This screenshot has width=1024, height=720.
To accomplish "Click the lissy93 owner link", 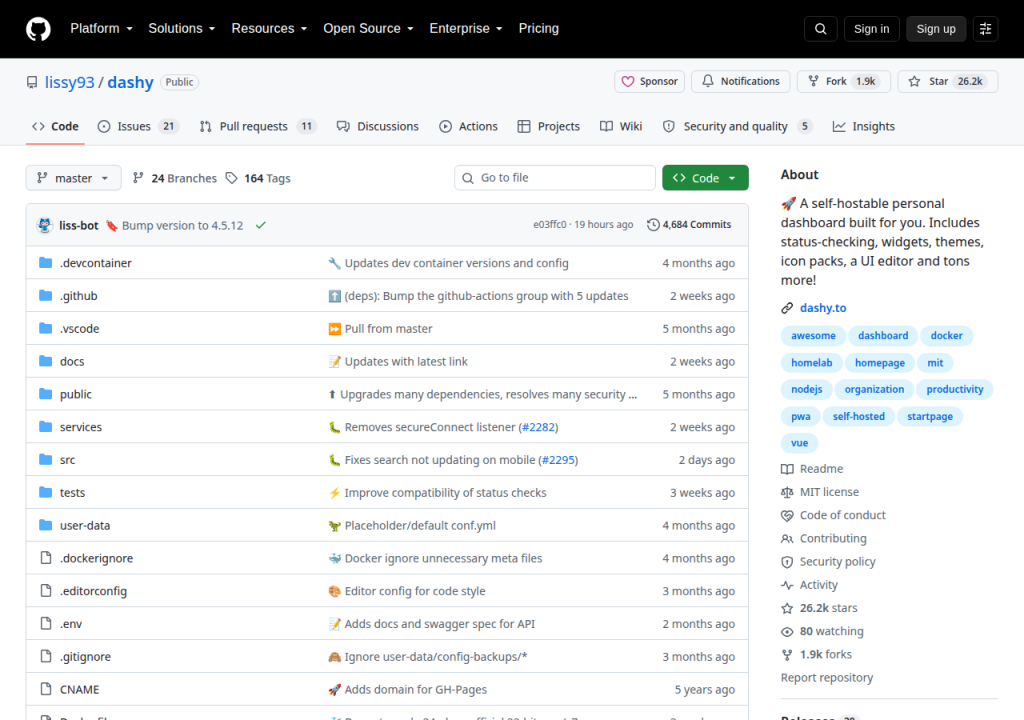I will (70, 82).
